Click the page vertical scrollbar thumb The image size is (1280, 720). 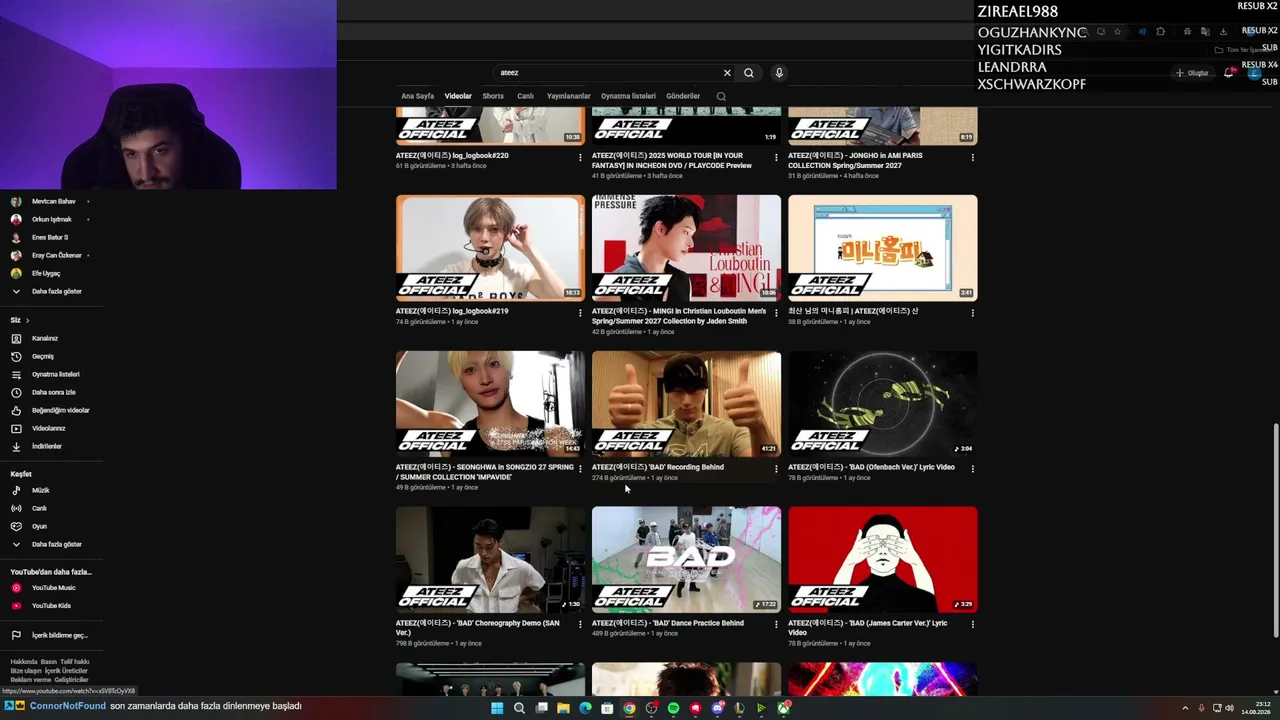(x=1275, y=530)
